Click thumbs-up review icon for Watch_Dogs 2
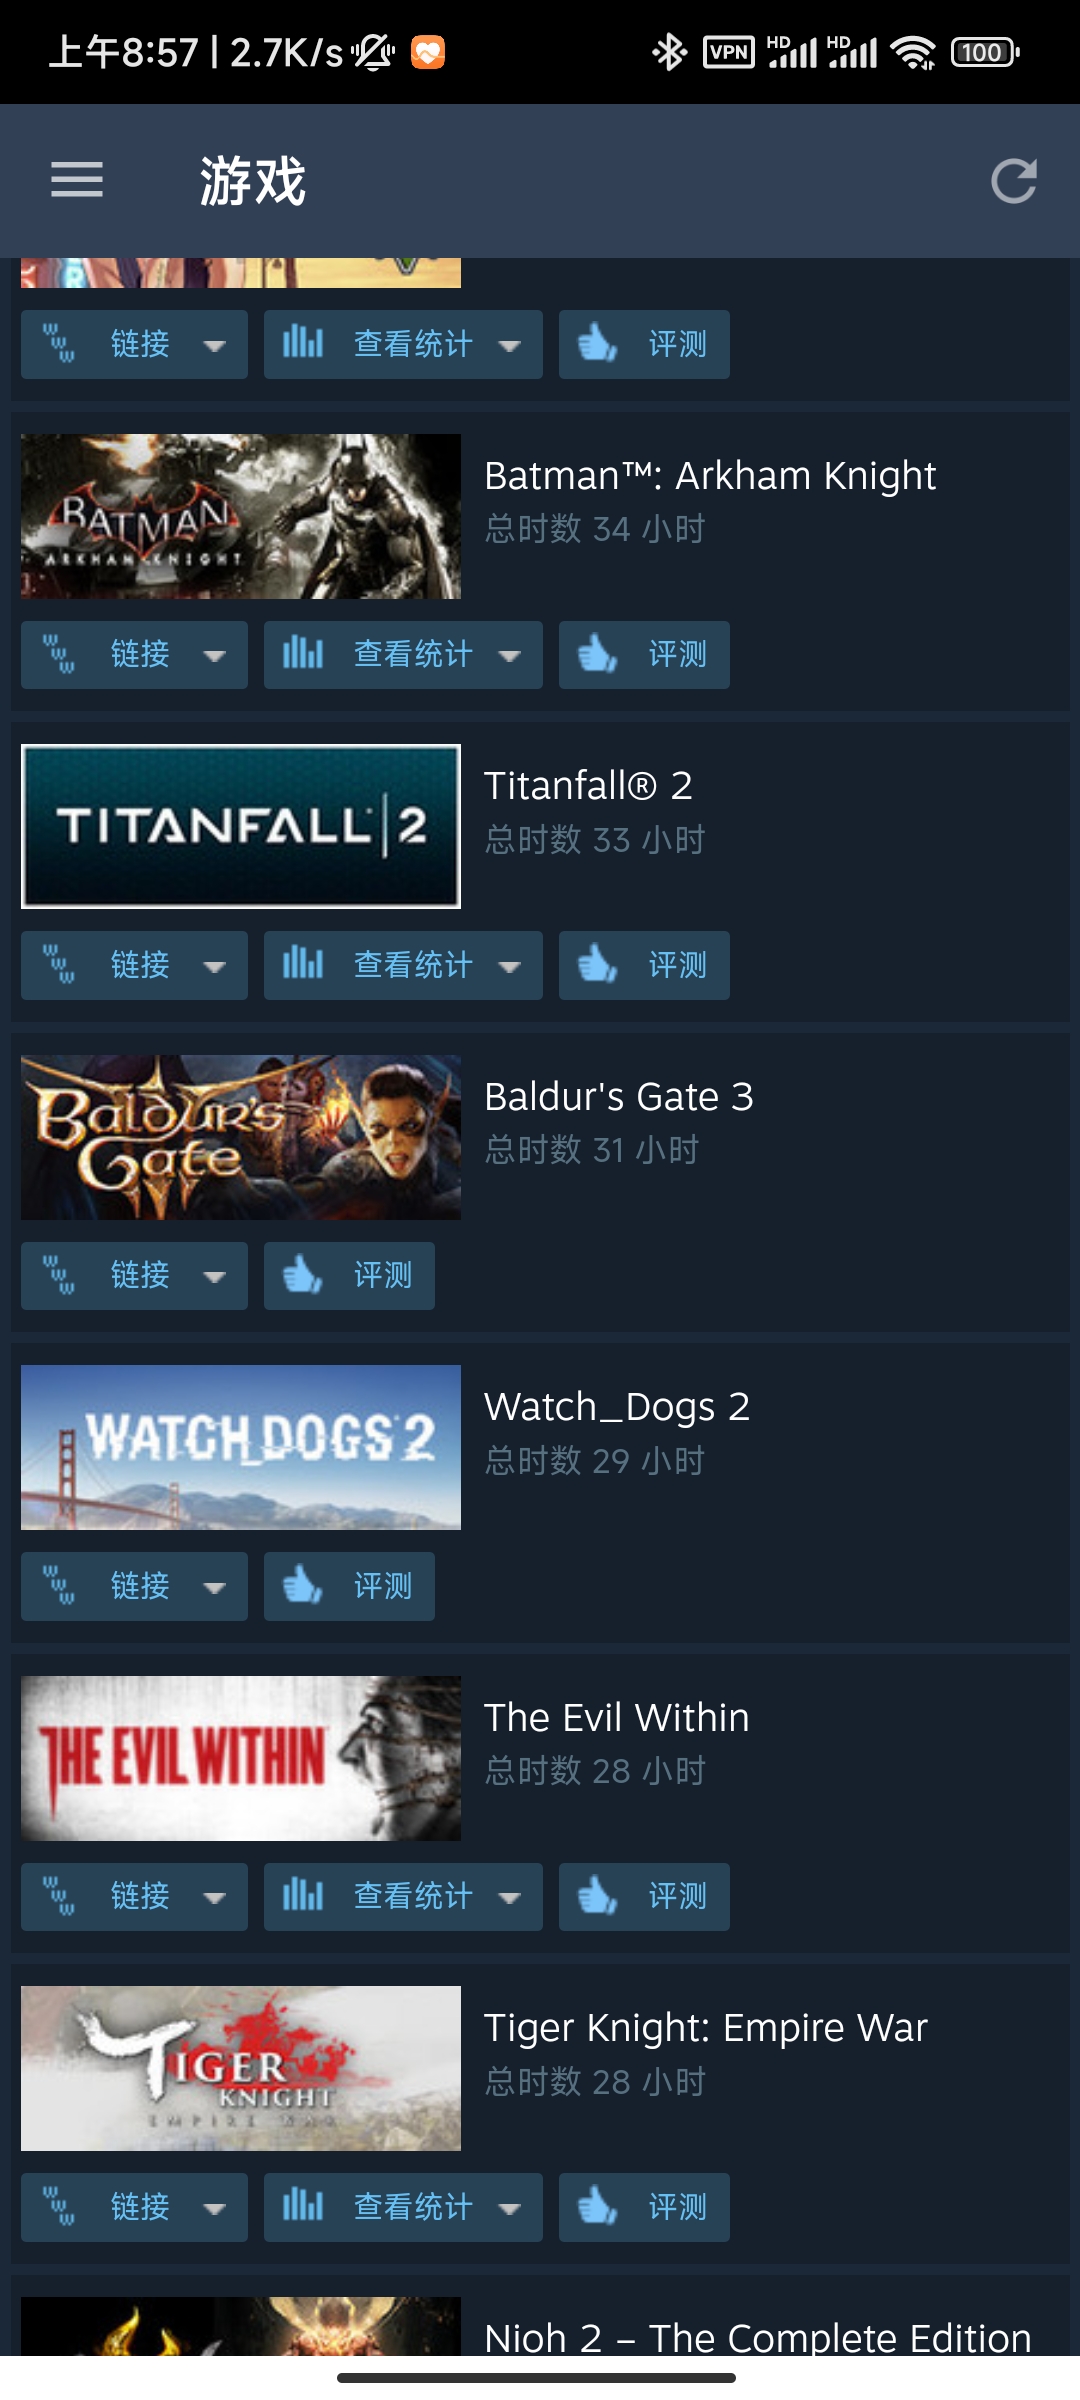Screen dimensions: 1080x2400 tap(302, 1586)
